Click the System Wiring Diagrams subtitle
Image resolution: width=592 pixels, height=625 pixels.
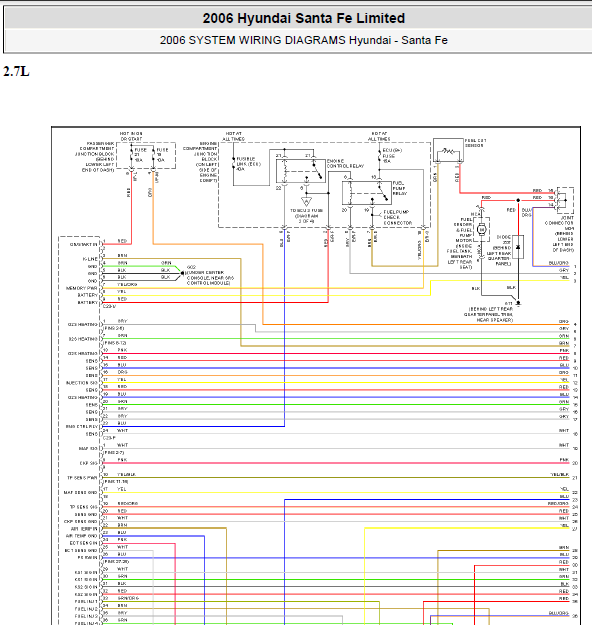click(304, 40)
